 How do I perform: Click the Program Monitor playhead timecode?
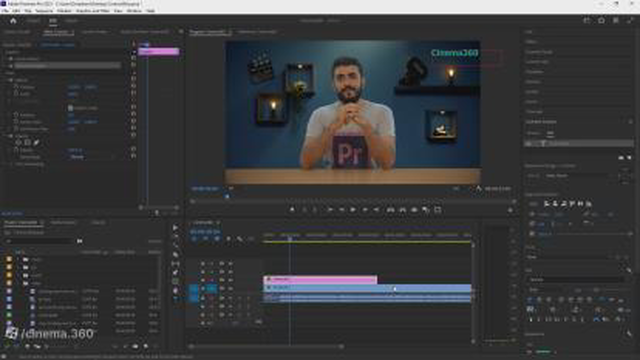[x=205, y=189]
